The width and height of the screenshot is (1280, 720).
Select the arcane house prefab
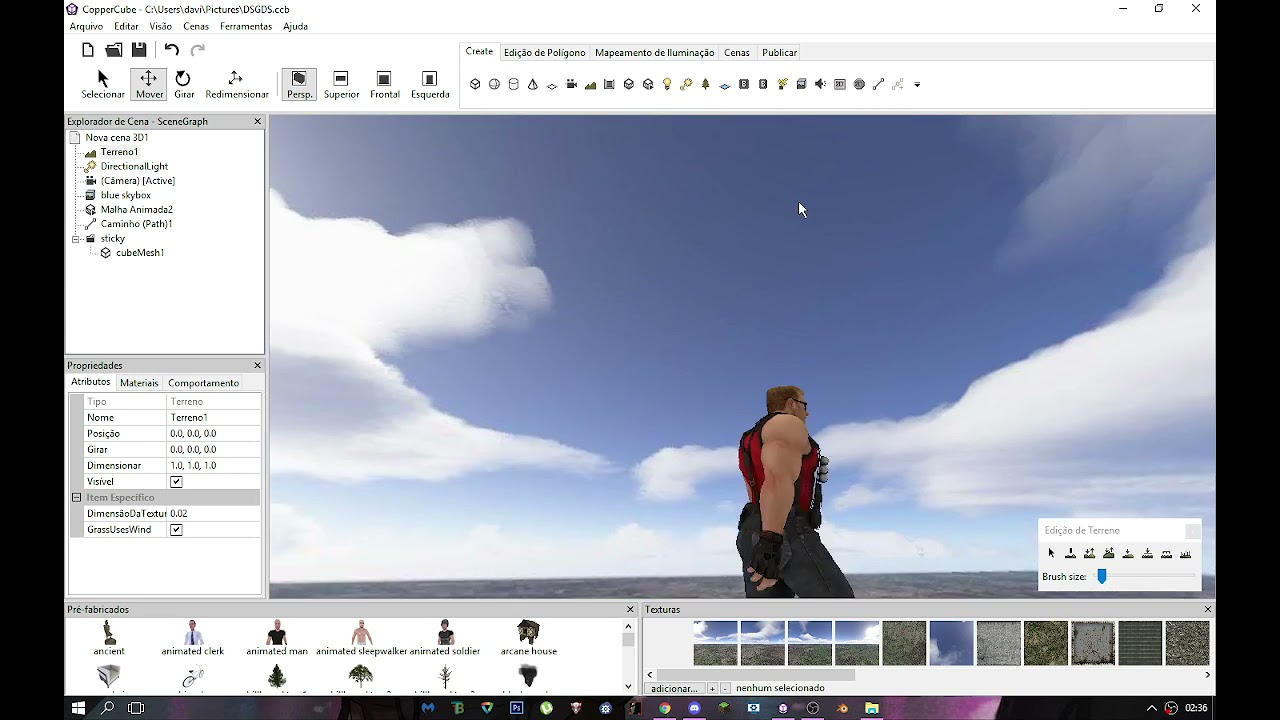coord(528,638)
